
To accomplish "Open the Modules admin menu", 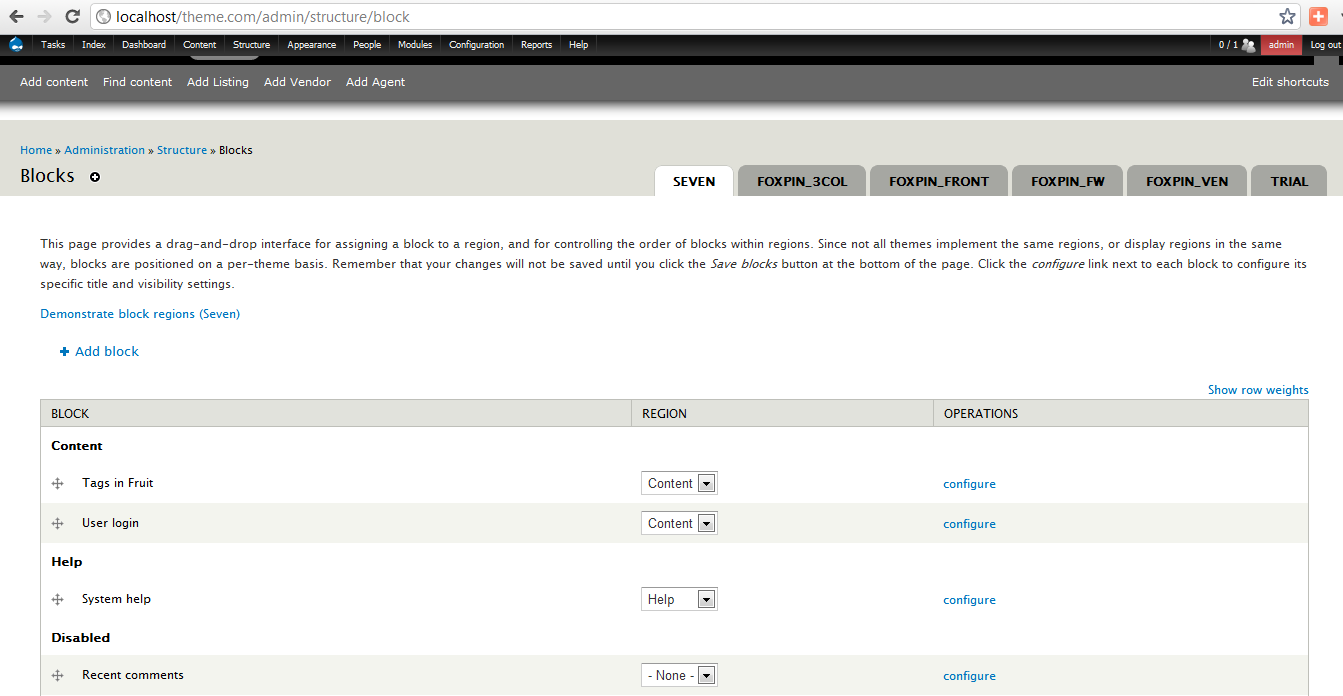I will [415, 44].
